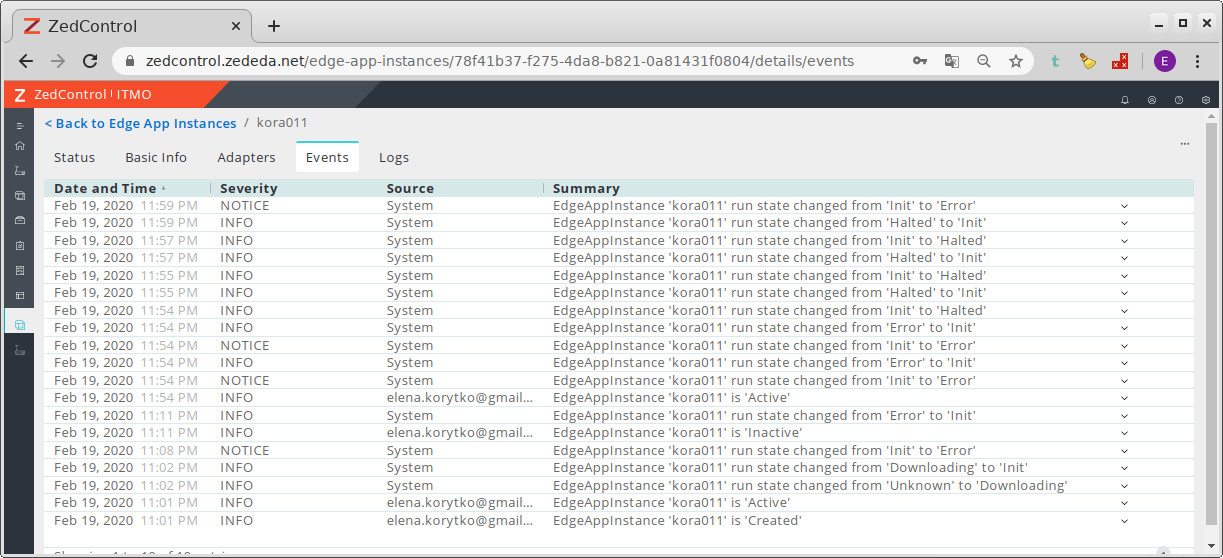Open the three-dot more actions menu

1184,144
